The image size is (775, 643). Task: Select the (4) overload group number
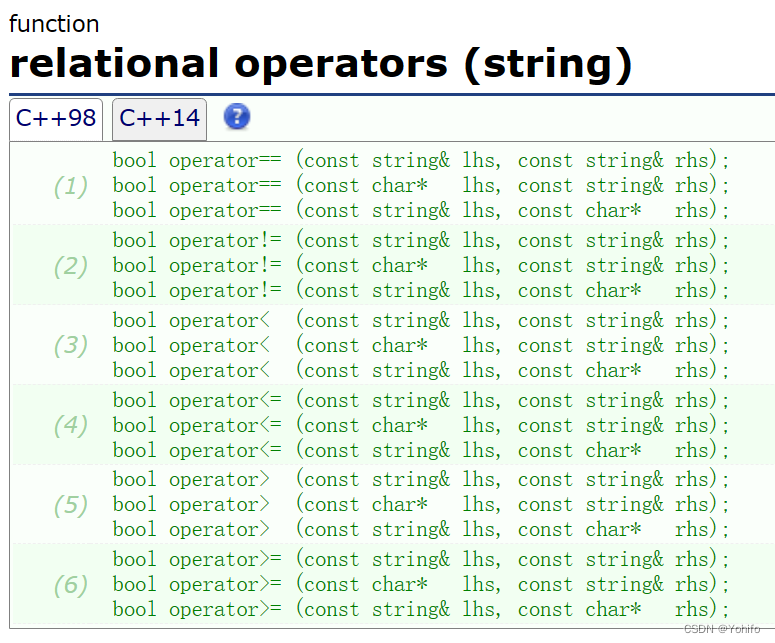[71, 426]
